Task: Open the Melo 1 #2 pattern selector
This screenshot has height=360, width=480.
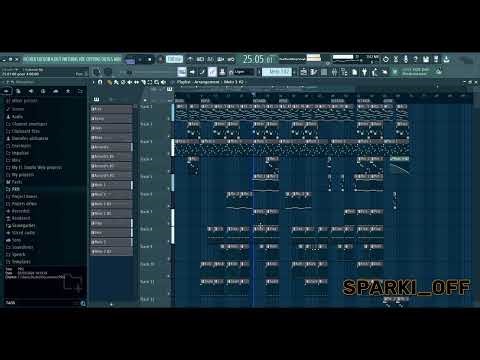Action: (x=277, y=72)
